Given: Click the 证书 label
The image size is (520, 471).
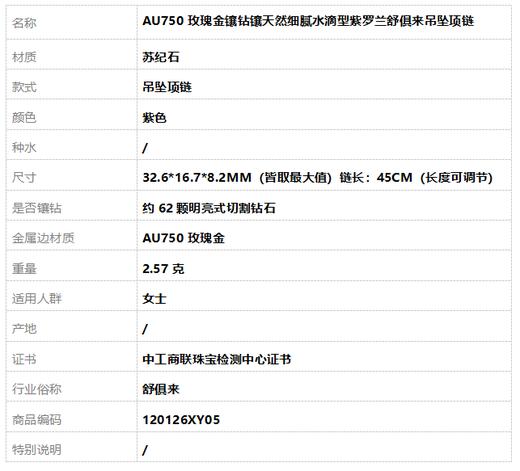Looking at the screenshot, I should (x=24, y=359).
